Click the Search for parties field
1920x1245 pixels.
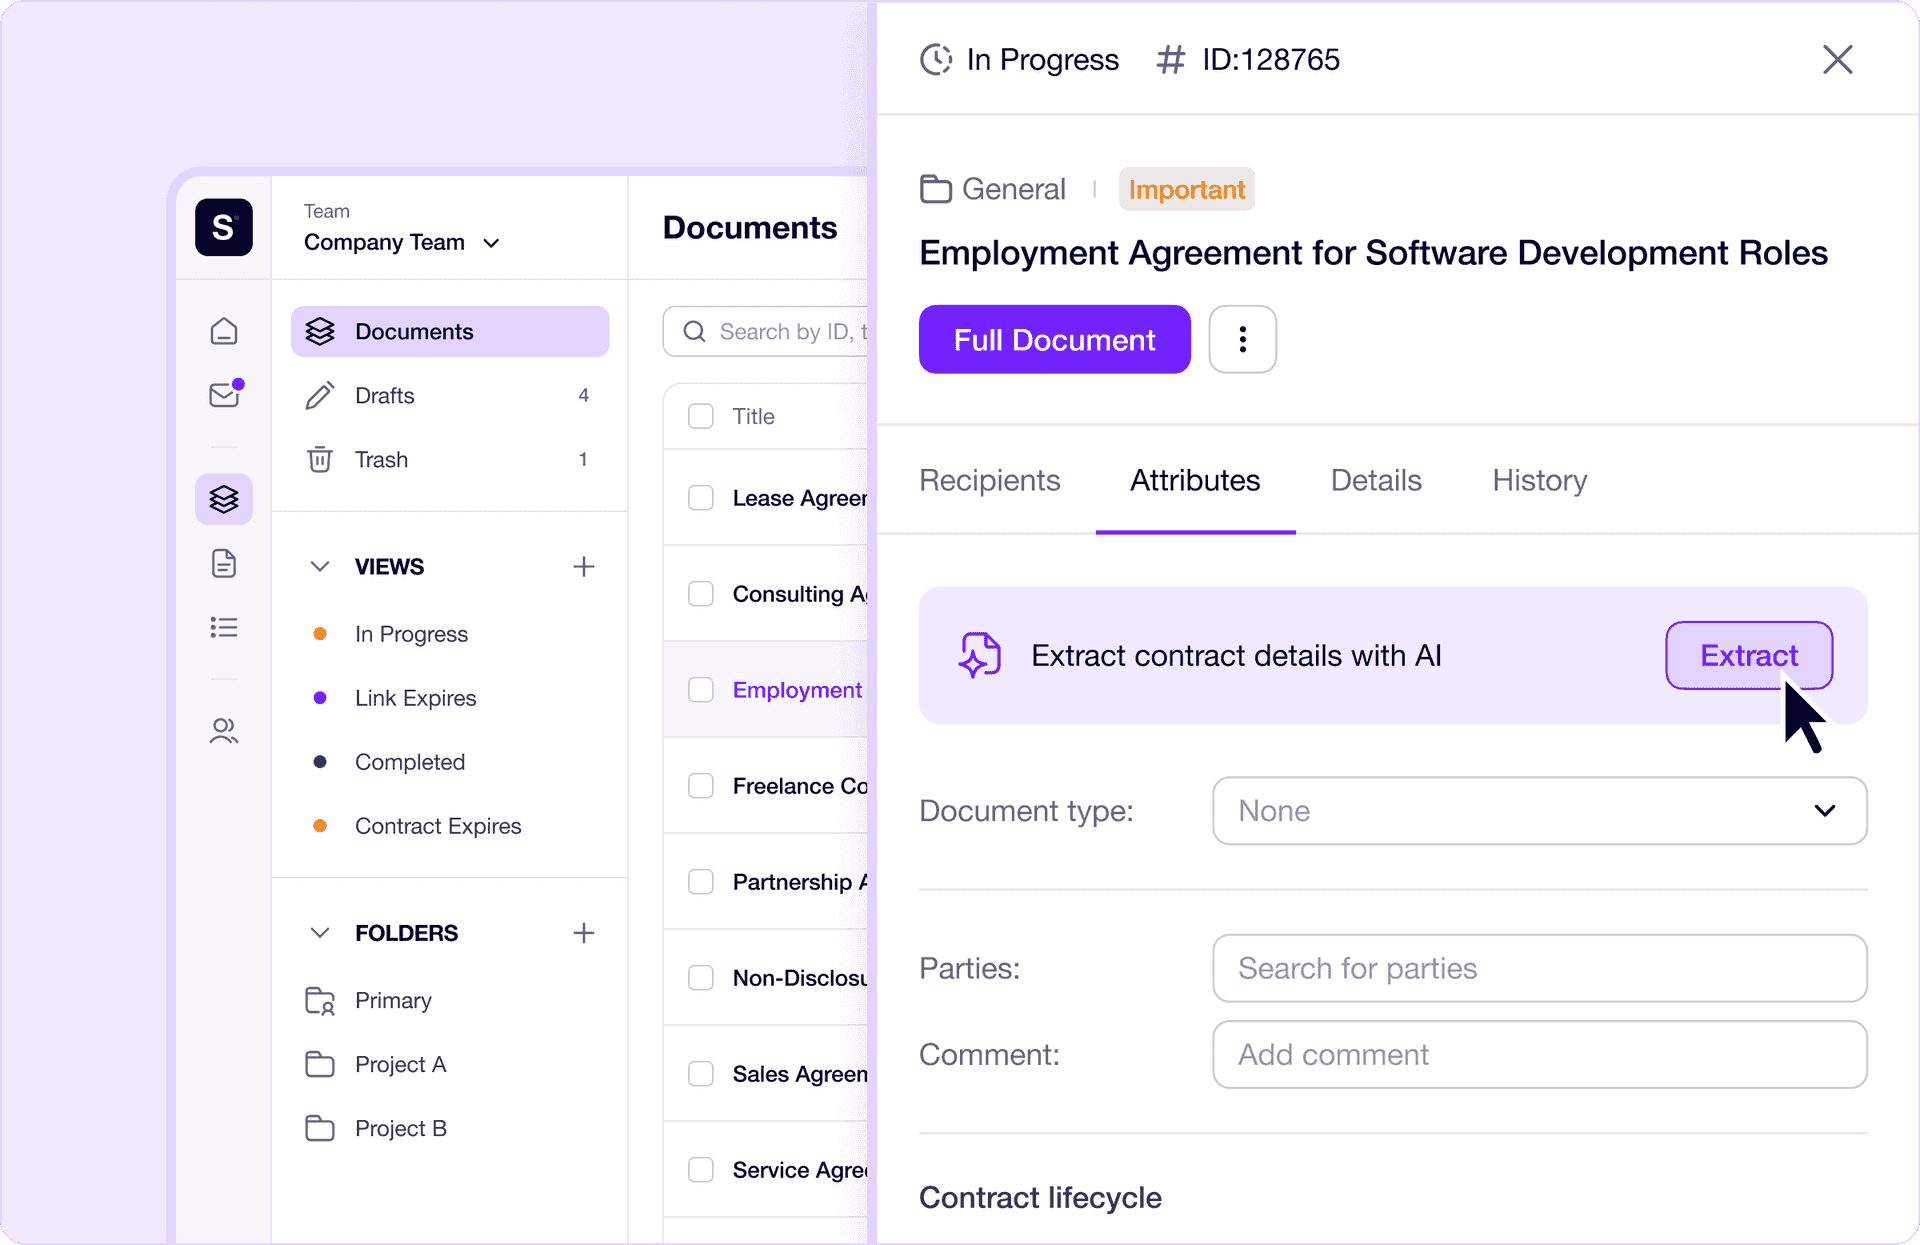tap(1539, 968)
